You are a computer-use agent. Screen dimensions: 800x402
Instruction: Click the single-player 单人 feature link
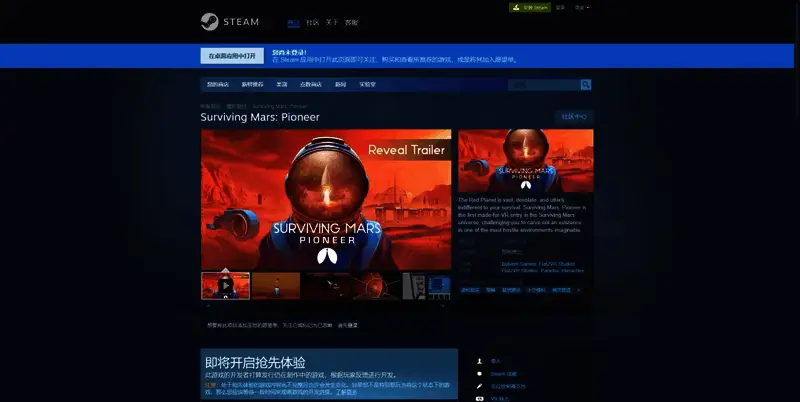495,361
